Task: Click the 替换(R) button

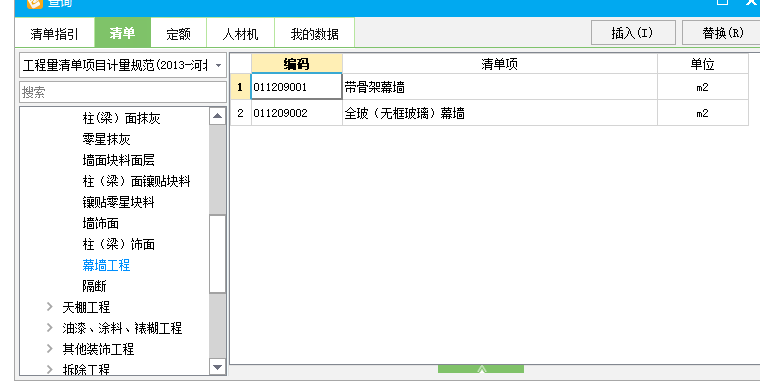Action: tap(722, 32)
